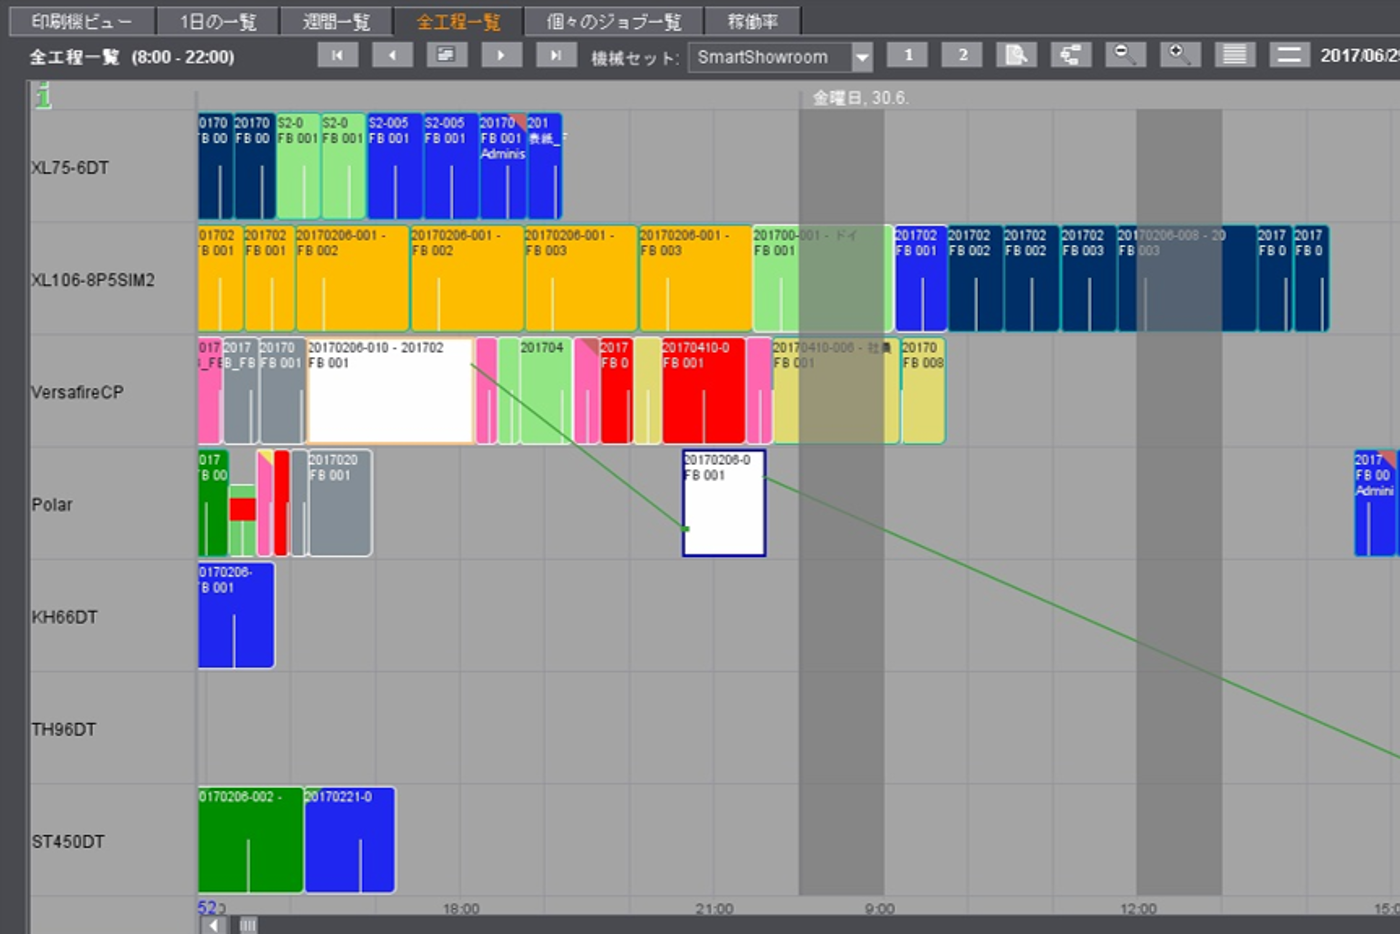This screenshot has width=1400, height=934.
Task: Select the KH66DT machine row label
Action: (65, 617)
